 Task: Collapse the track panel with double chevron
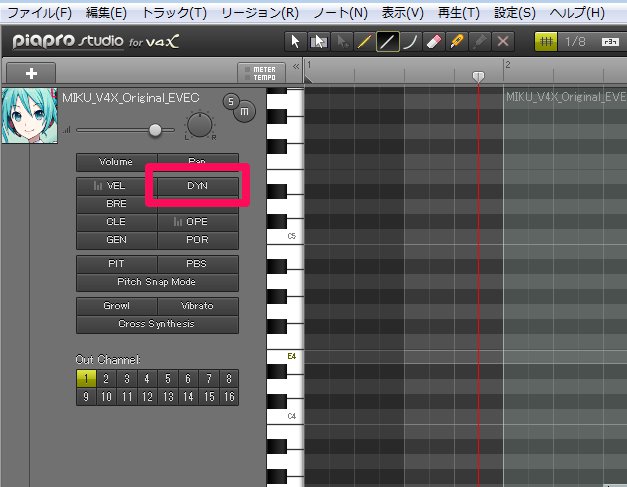[x=296, y=67]
